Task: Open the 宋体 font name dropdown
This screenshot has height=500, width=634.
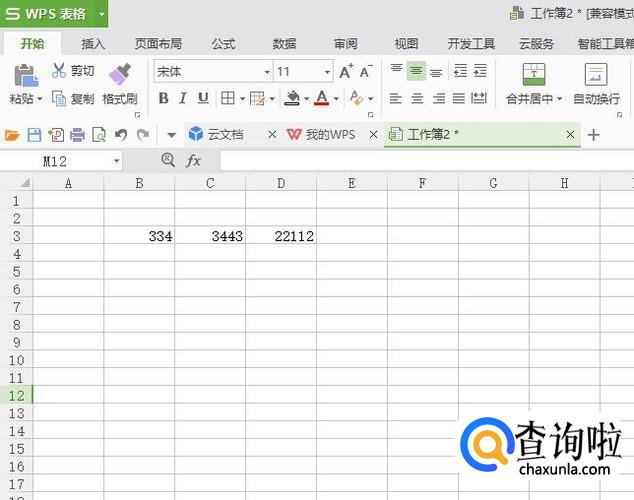Action: 267,72
